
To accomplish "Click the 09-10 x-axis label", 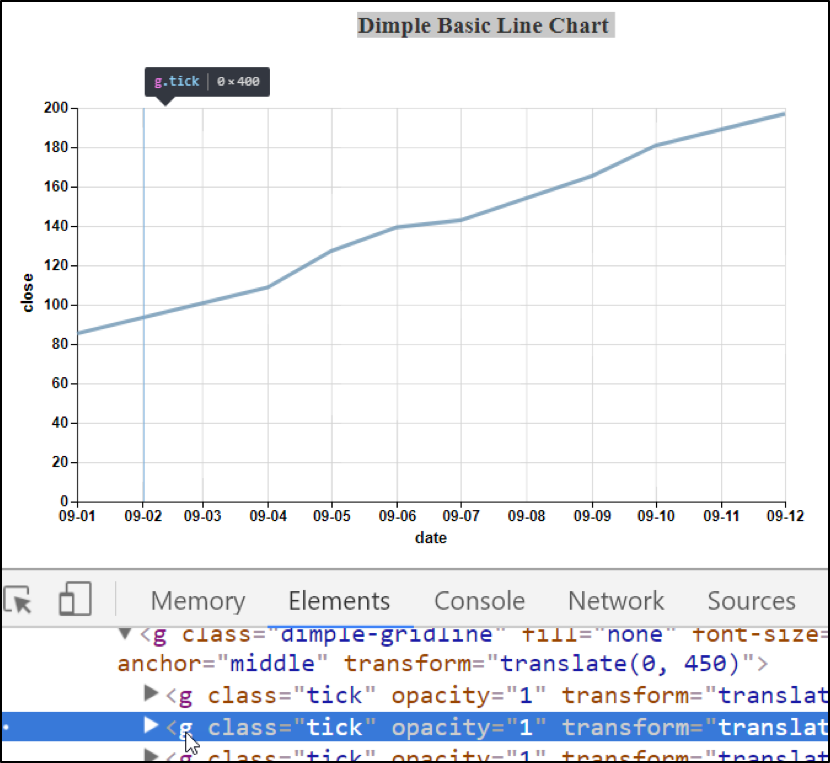I will coord(656,516).
